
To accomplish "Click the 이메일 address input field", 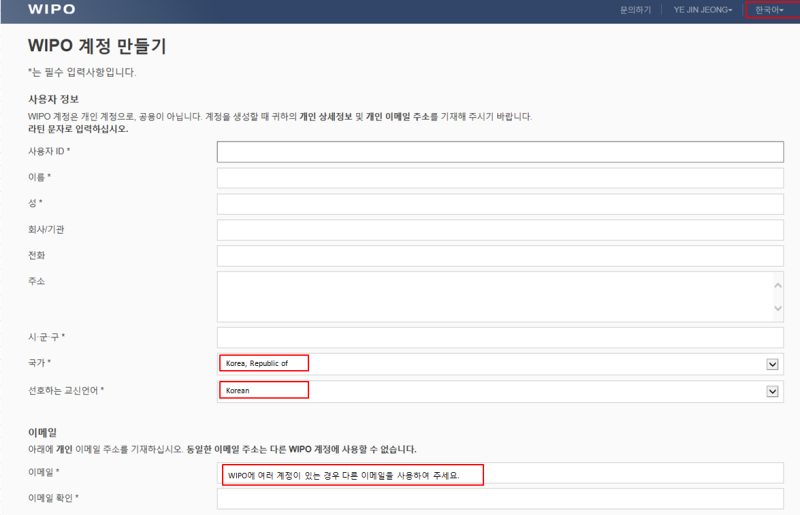I will [x=500, y=473].
